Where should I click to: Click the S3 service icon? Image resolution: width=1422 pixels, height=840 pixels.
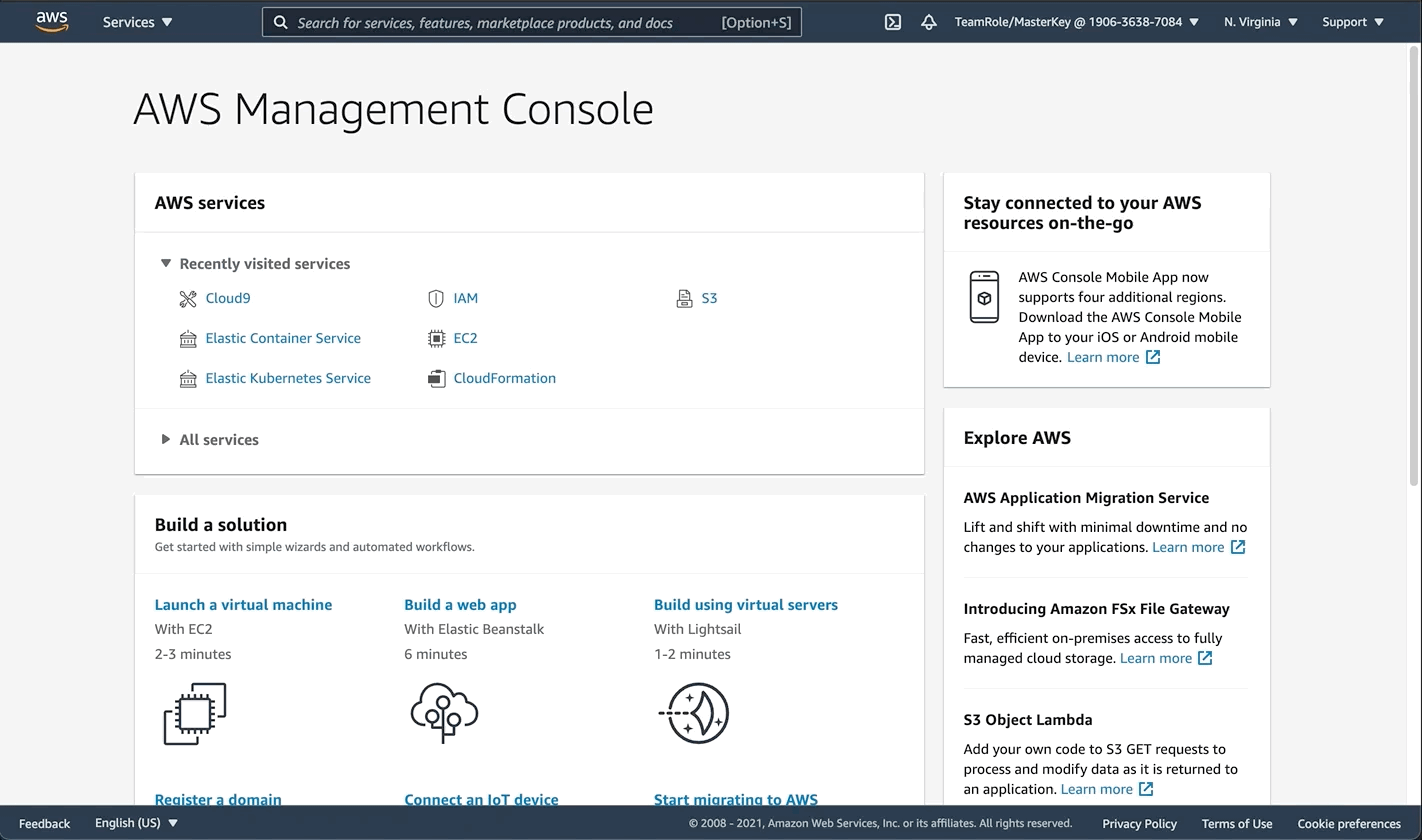(x=684, y=298)
